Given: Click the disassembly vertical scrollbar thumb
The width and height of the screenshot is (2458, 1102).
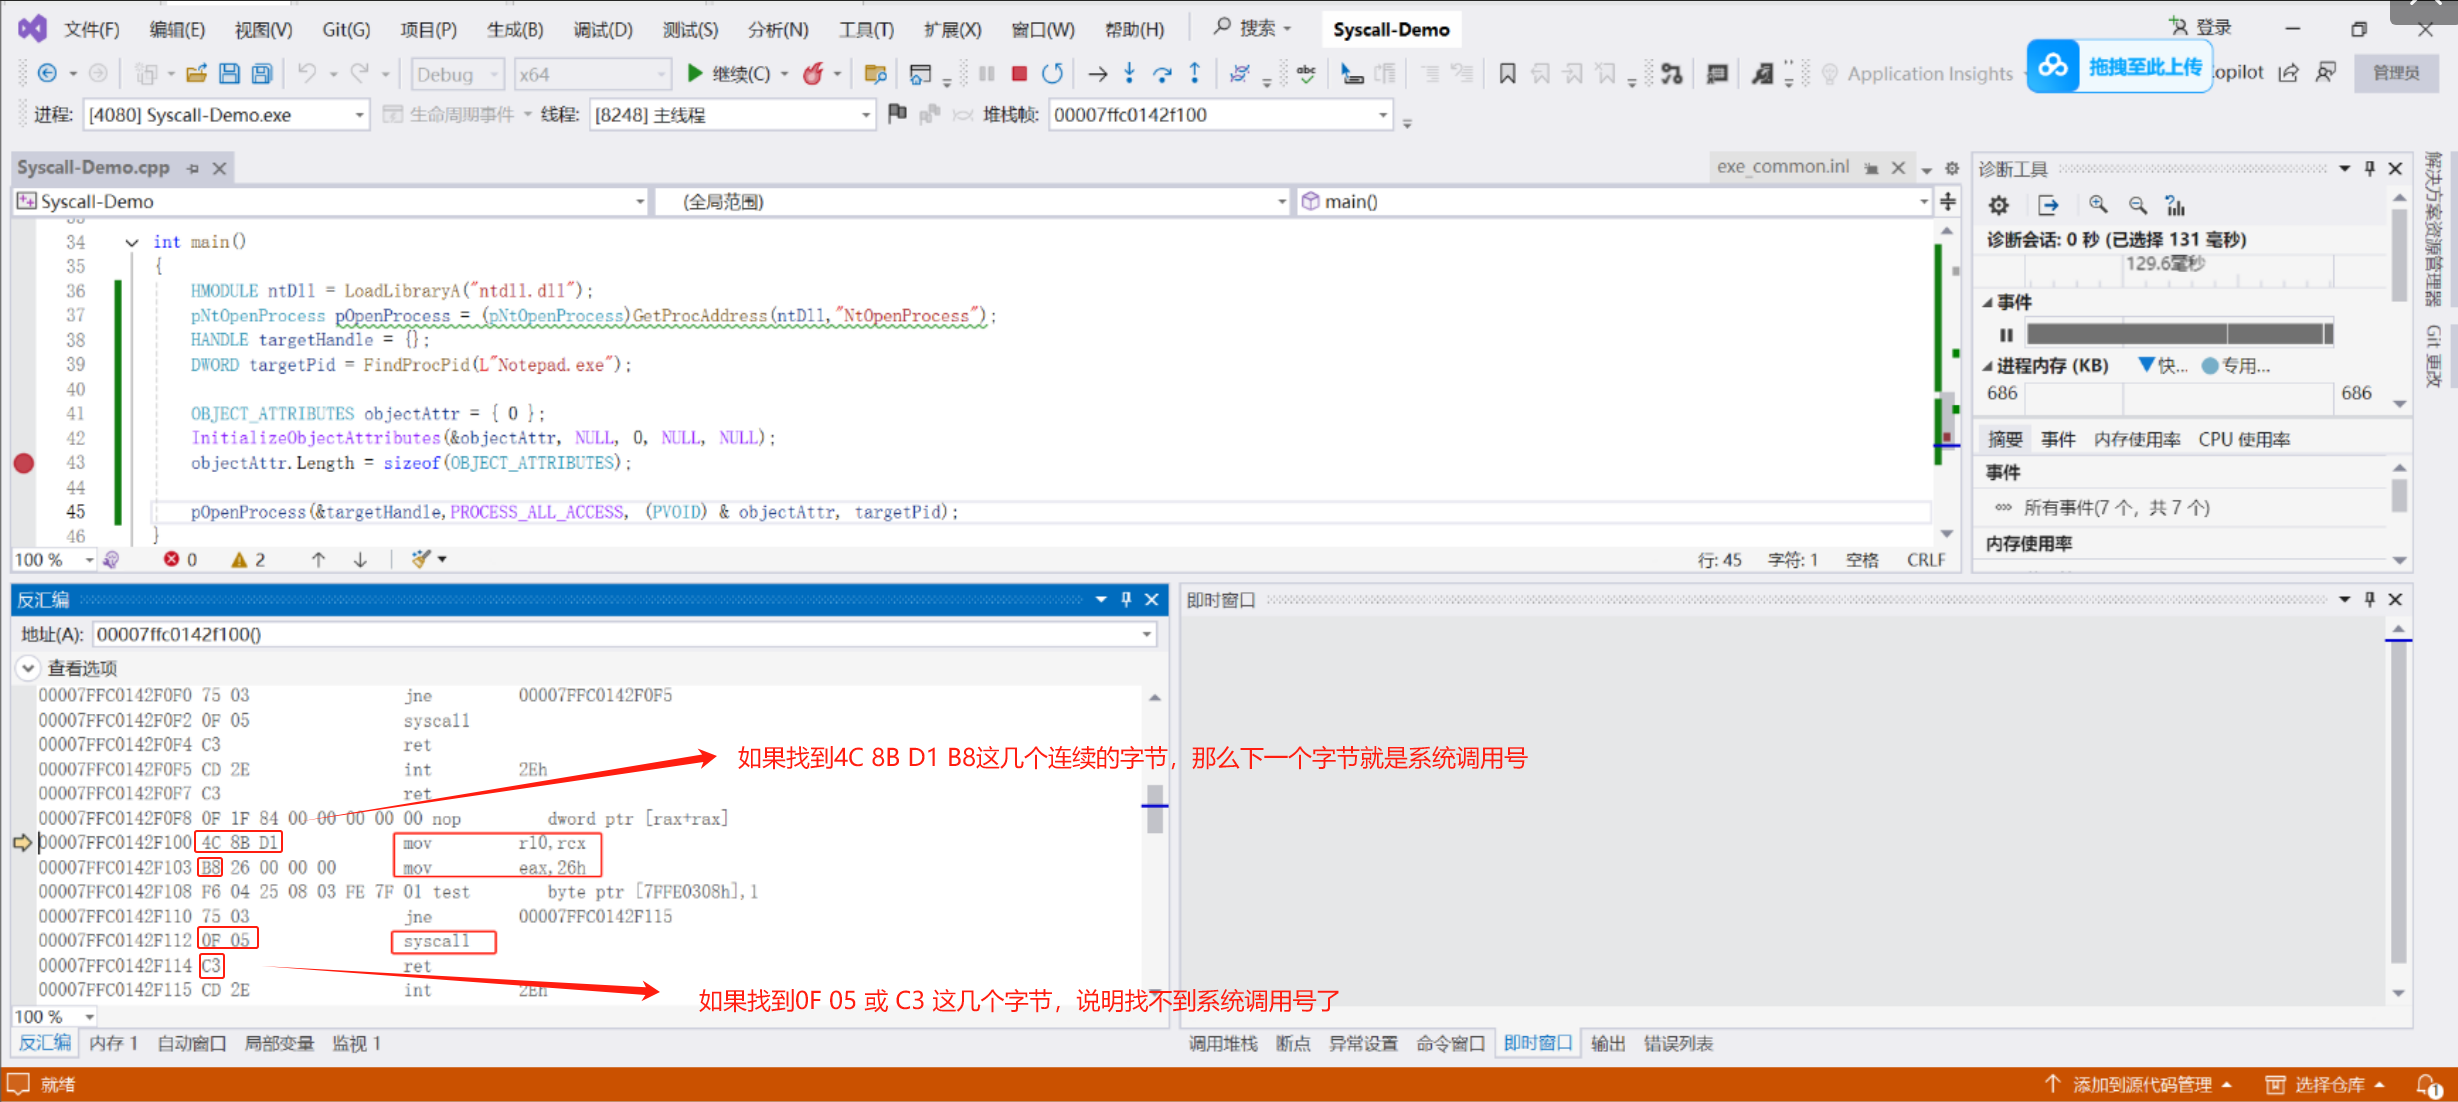Looking at the screenshot, I should [1155, 809].
